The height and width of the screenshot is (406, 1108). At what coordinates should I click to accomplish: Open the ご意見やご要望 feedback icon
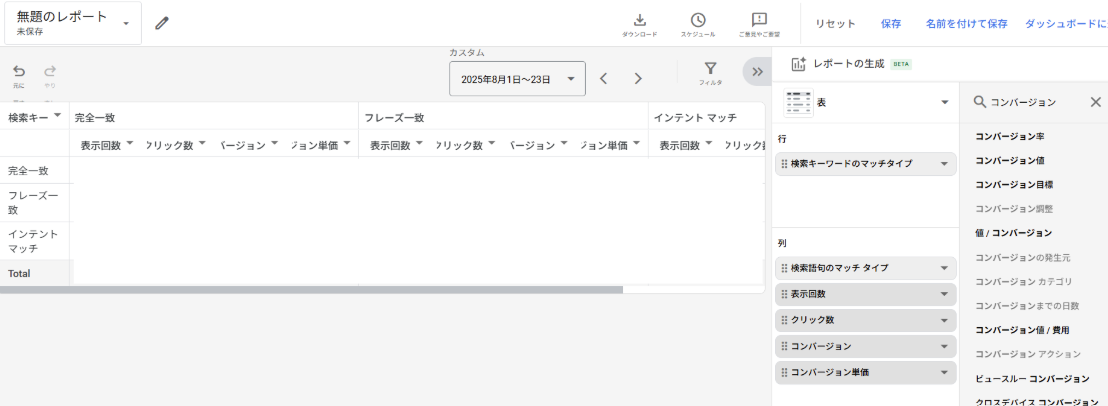760,20
